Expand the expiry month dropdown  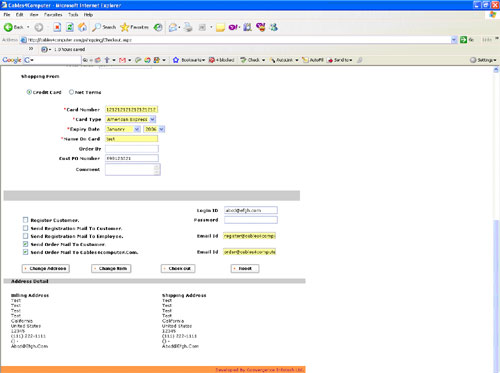coord(123,129)
